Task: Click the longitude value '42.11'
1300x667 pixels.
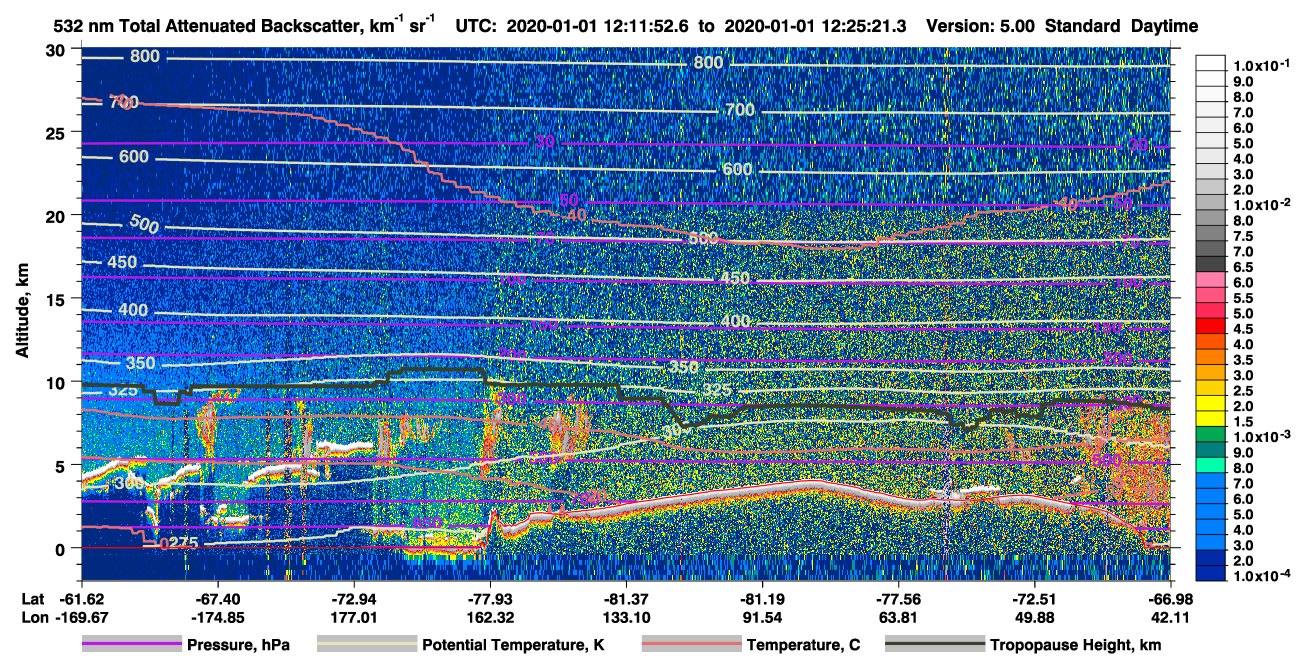Action: coord(1171,617)
